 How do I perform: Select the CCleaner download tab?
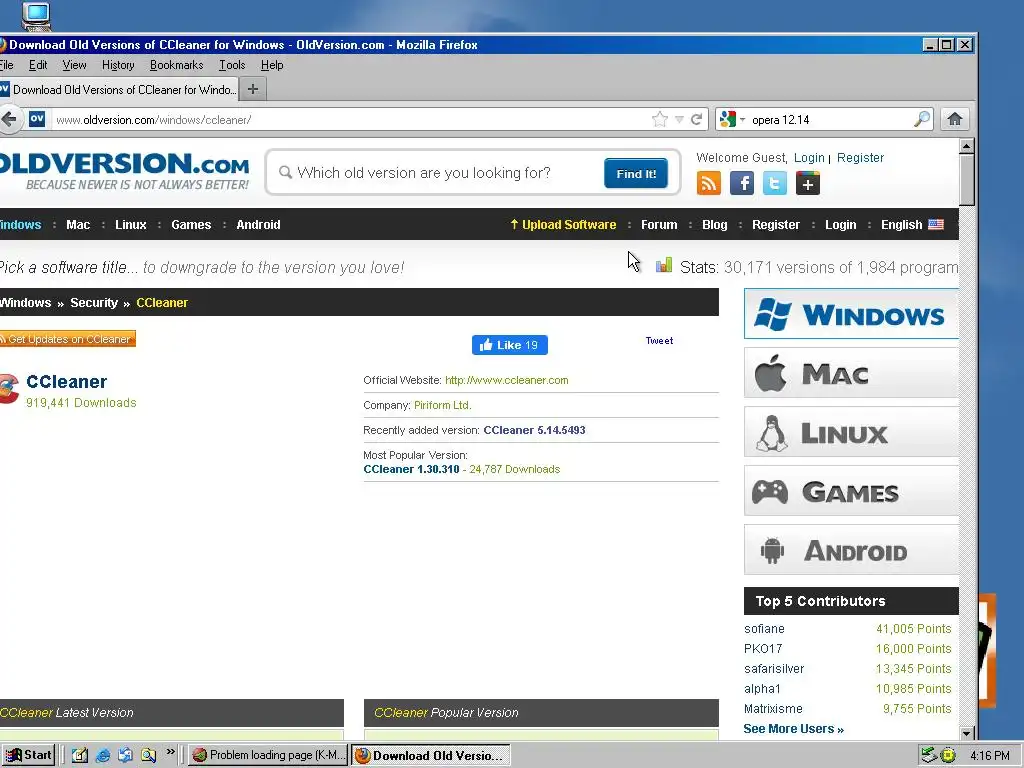coord(119,89)
